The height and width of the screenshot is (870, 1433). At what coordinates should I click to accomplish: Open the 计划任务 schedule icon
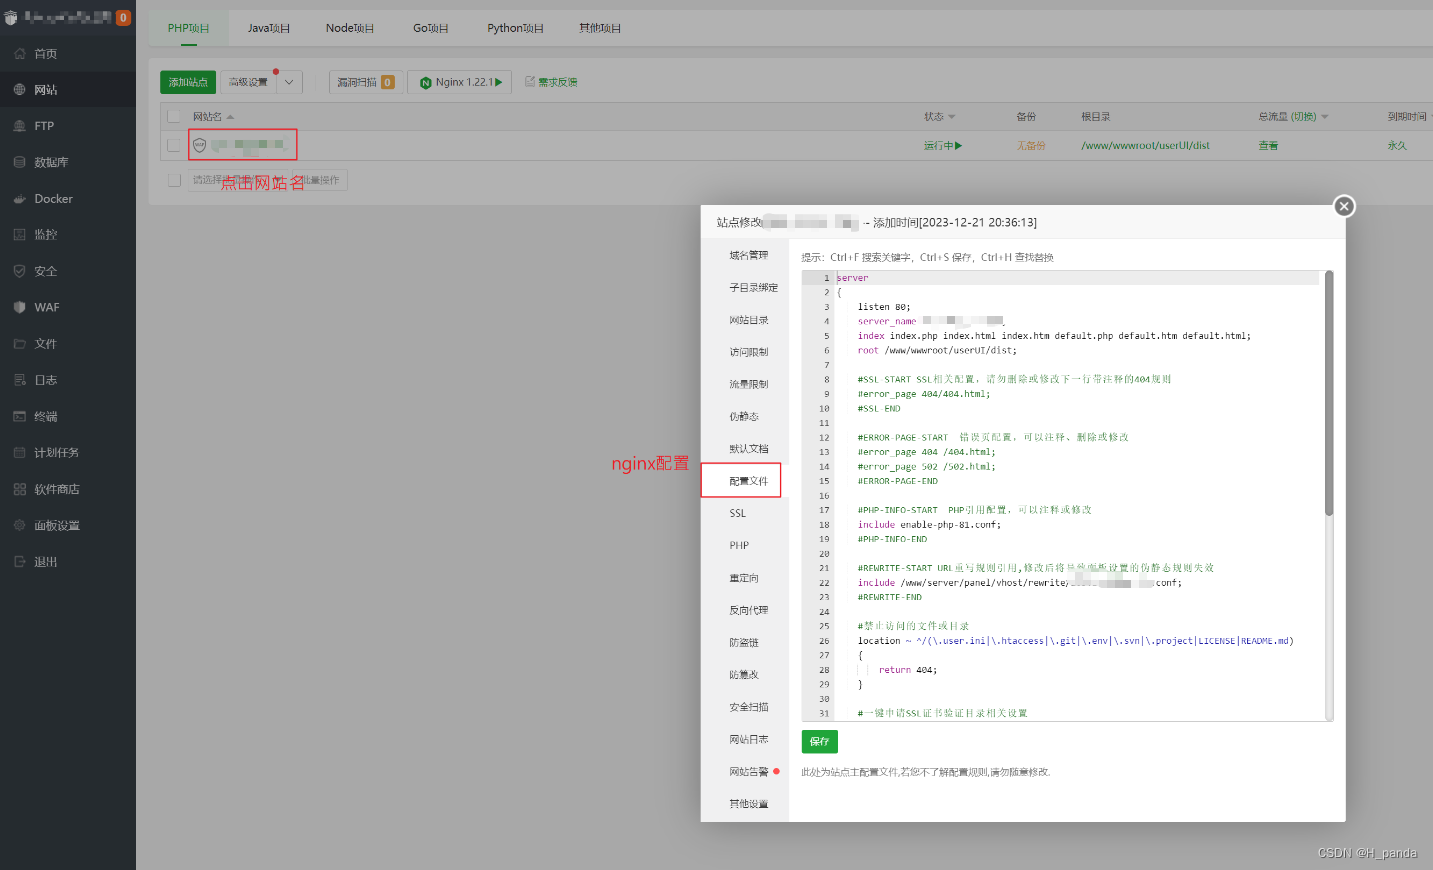19,453
